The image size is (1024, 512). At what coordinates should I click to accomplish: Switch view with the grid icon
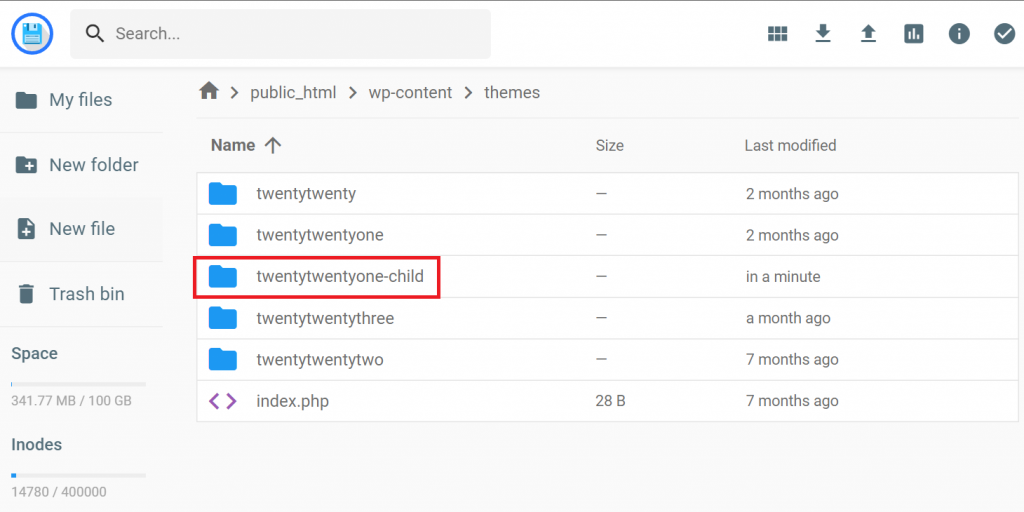[777, 34]
